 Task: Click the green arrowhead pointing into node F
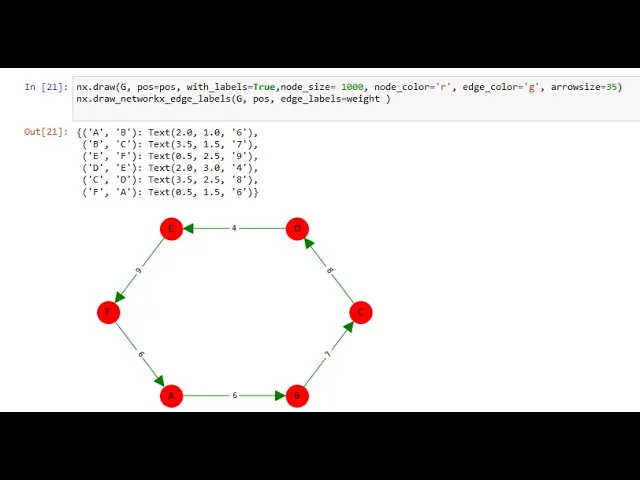click(120, 297)
